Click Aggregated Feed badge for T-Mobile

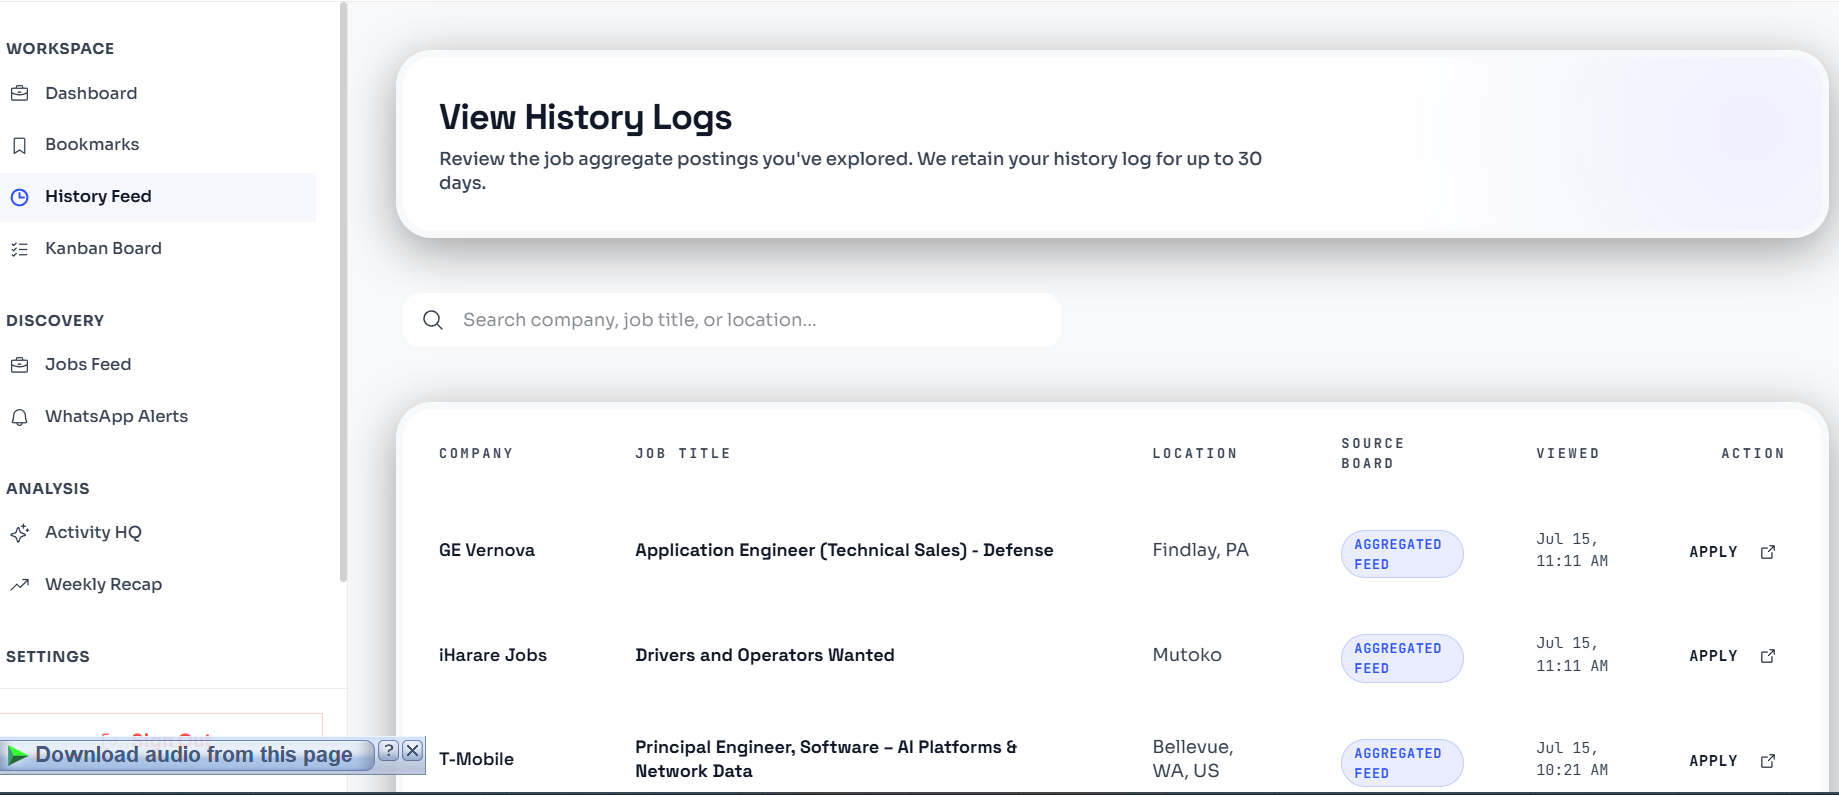1402,763
